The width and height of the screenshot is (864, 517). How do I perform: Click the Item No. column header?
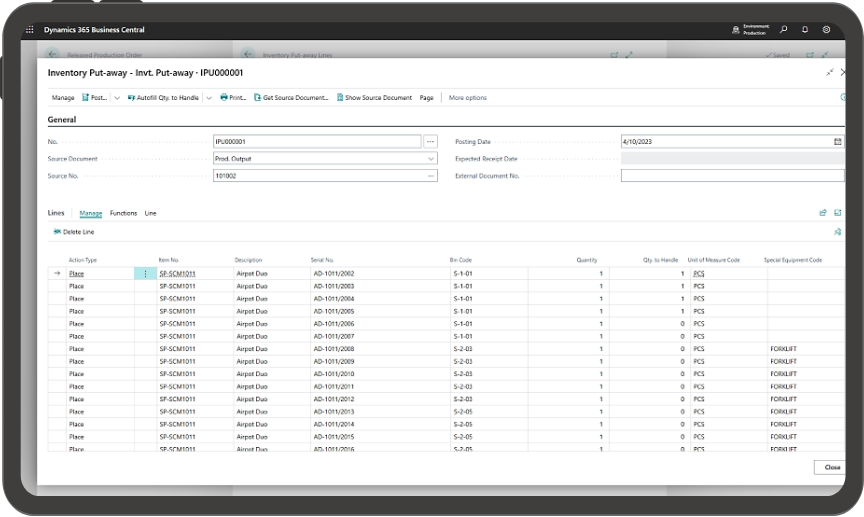(169, 260)
